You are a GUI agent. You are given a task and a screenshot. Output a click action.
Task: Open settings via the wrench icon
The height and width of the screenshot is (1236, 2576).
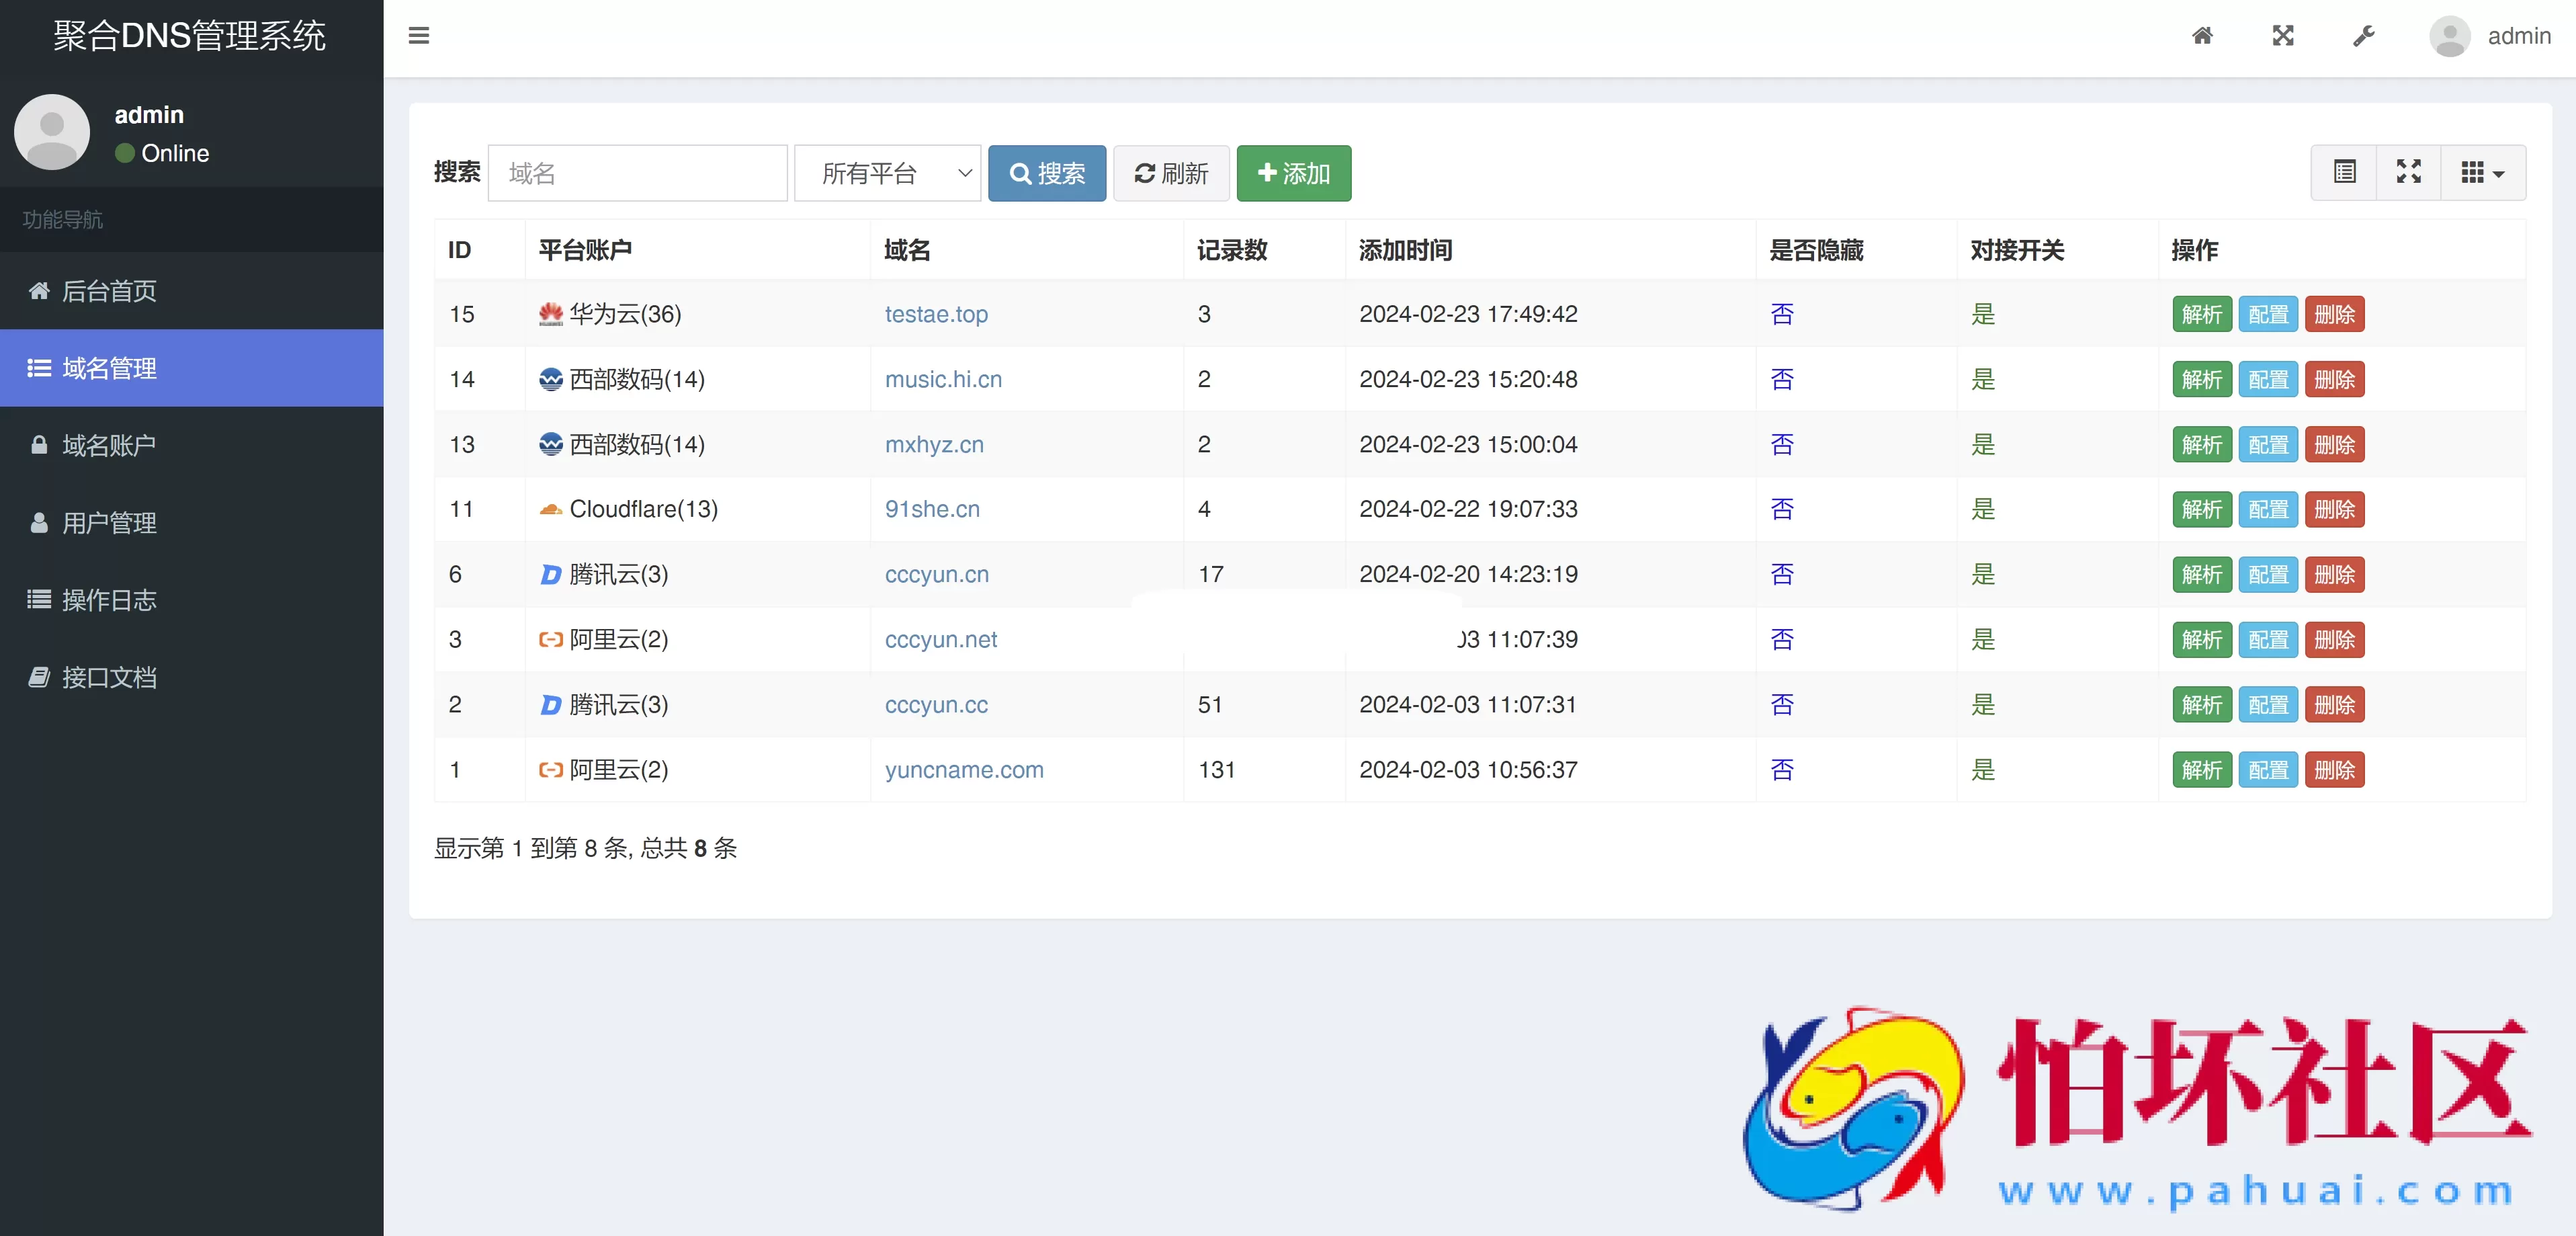pos(2363,36)
